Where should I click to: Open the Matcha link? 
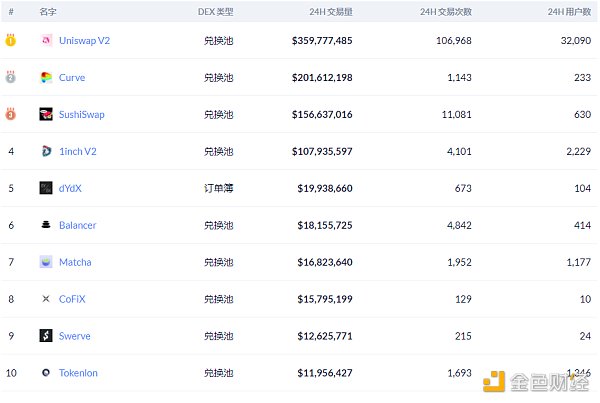(75, 262)
